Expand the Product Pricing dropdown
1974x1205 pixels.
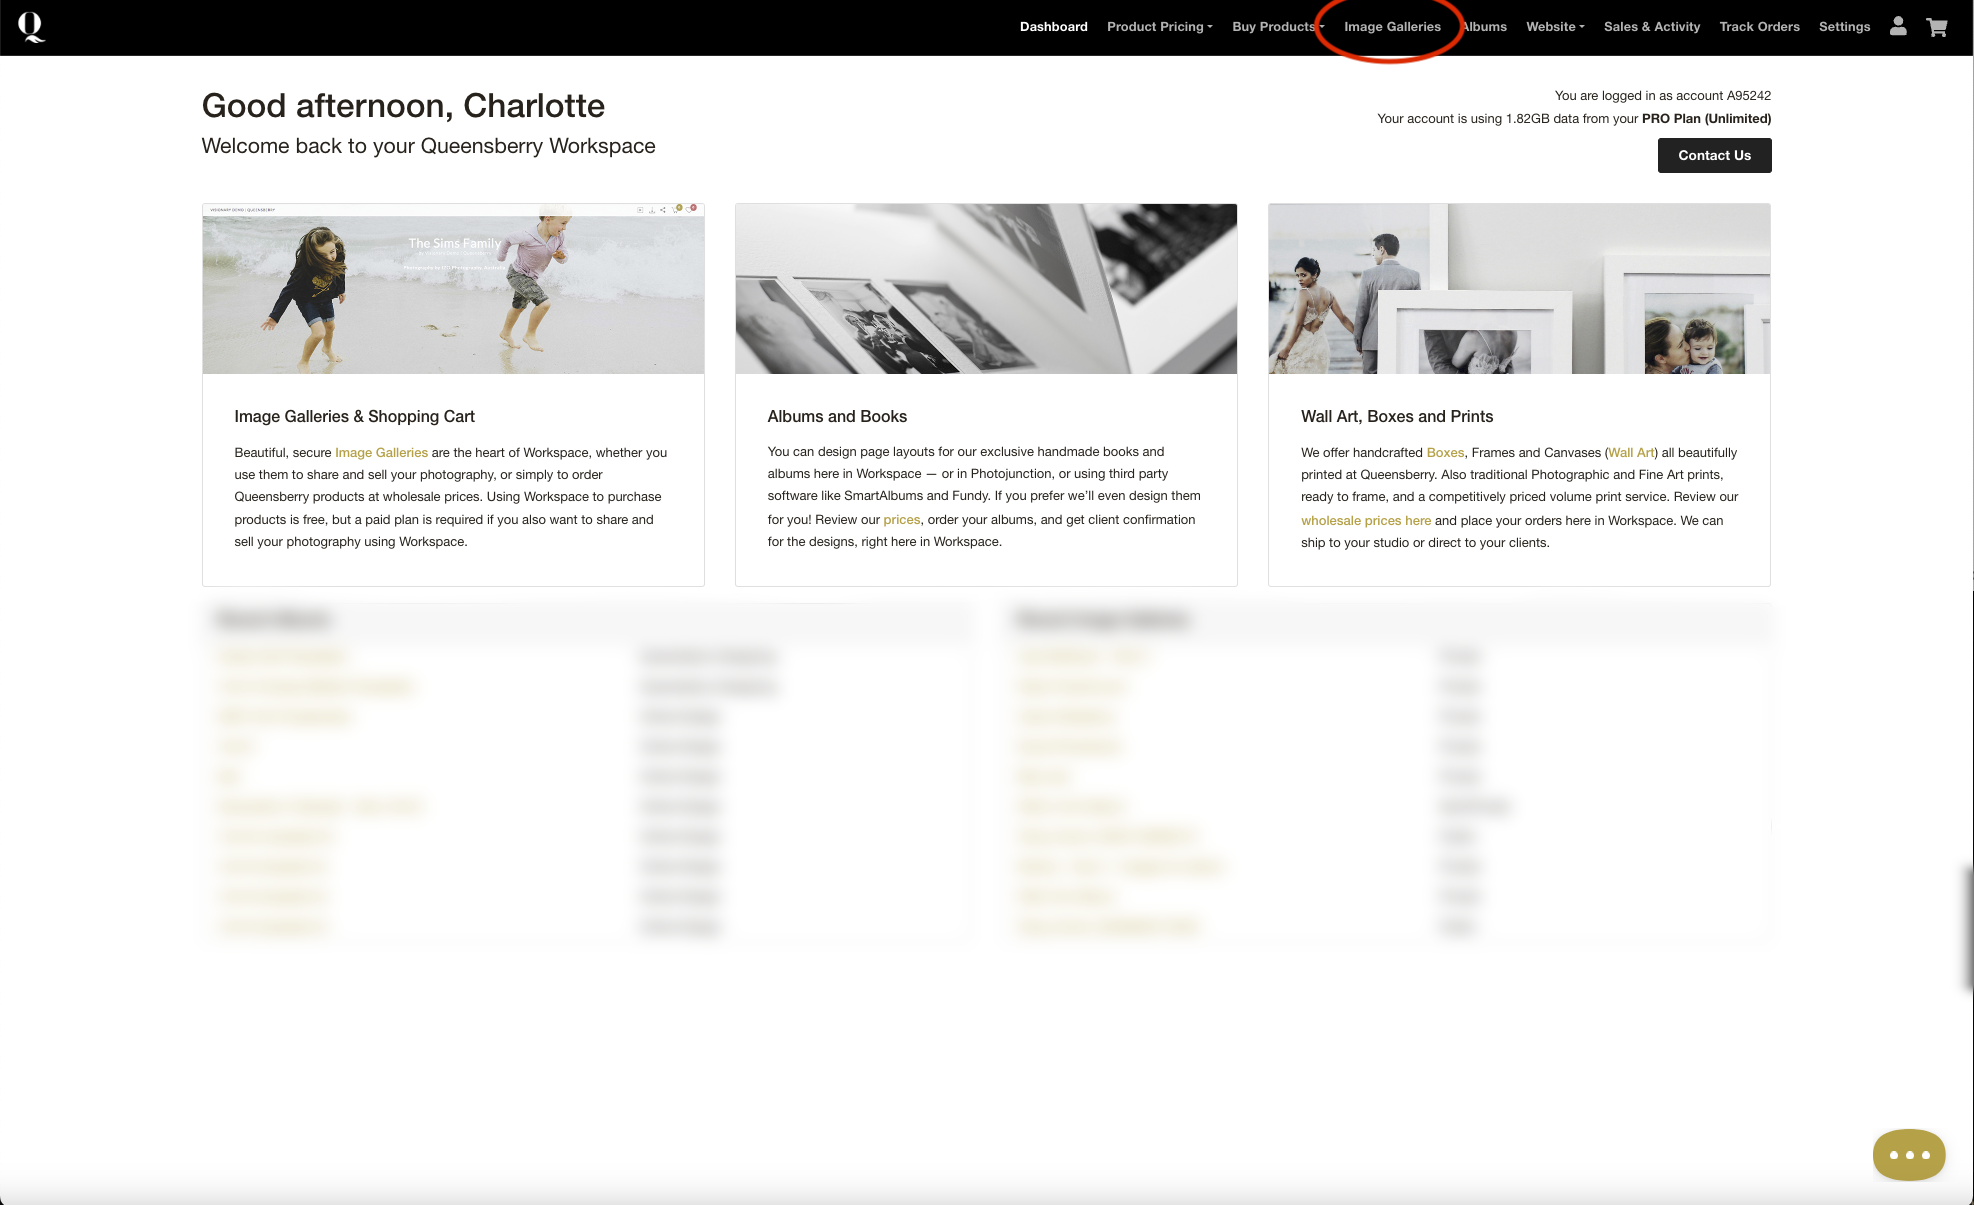click(1159, 27)
